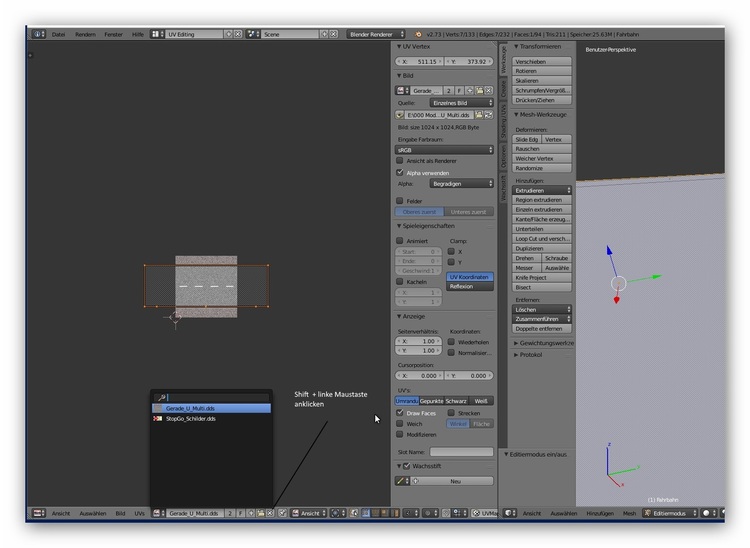
Task: Click the Rotieren button
Action: click(x=542, y=71)
